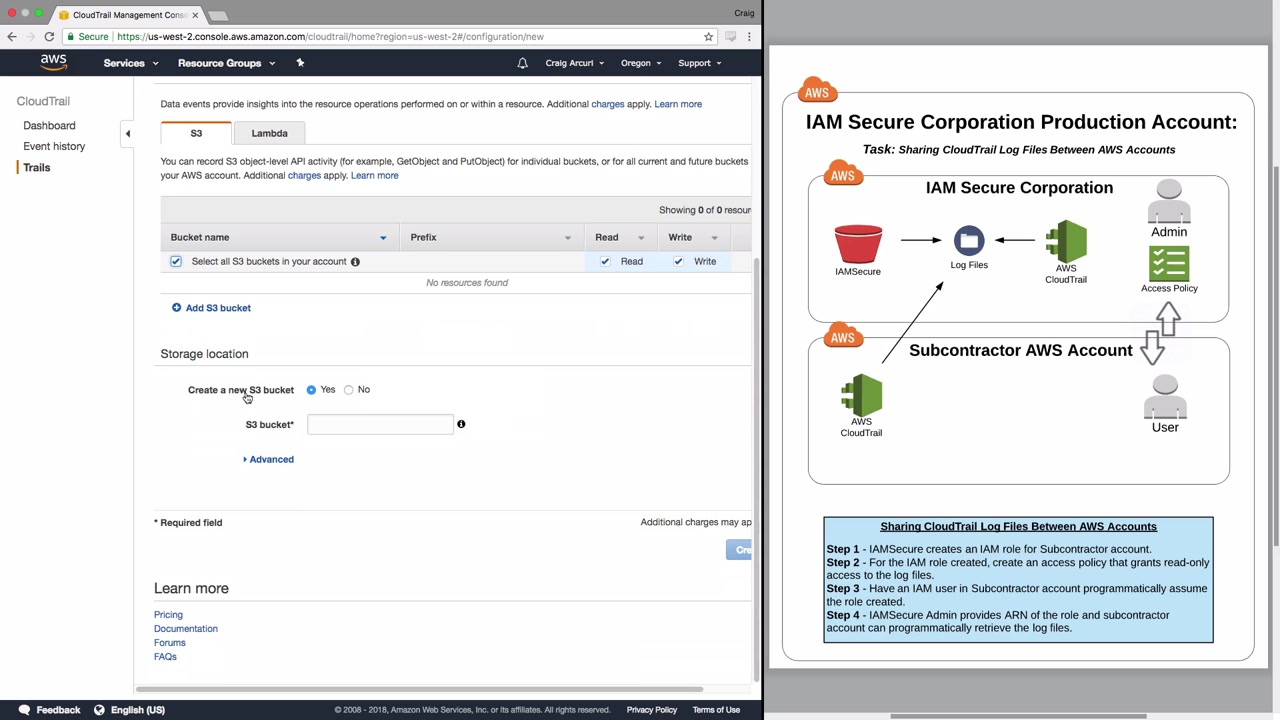
Task: Open AWS notifications bell
Action: tap(522, 63)
